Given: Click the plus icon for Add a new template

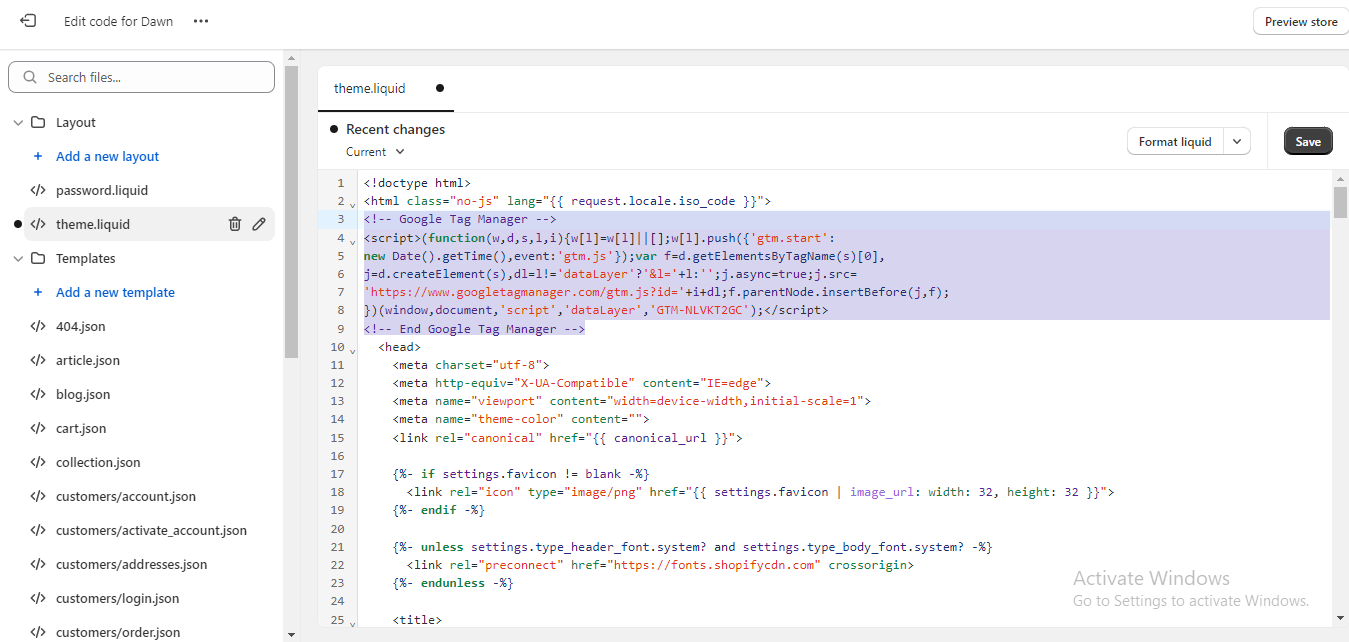Looking at the screenshot, I should [38, 292].
